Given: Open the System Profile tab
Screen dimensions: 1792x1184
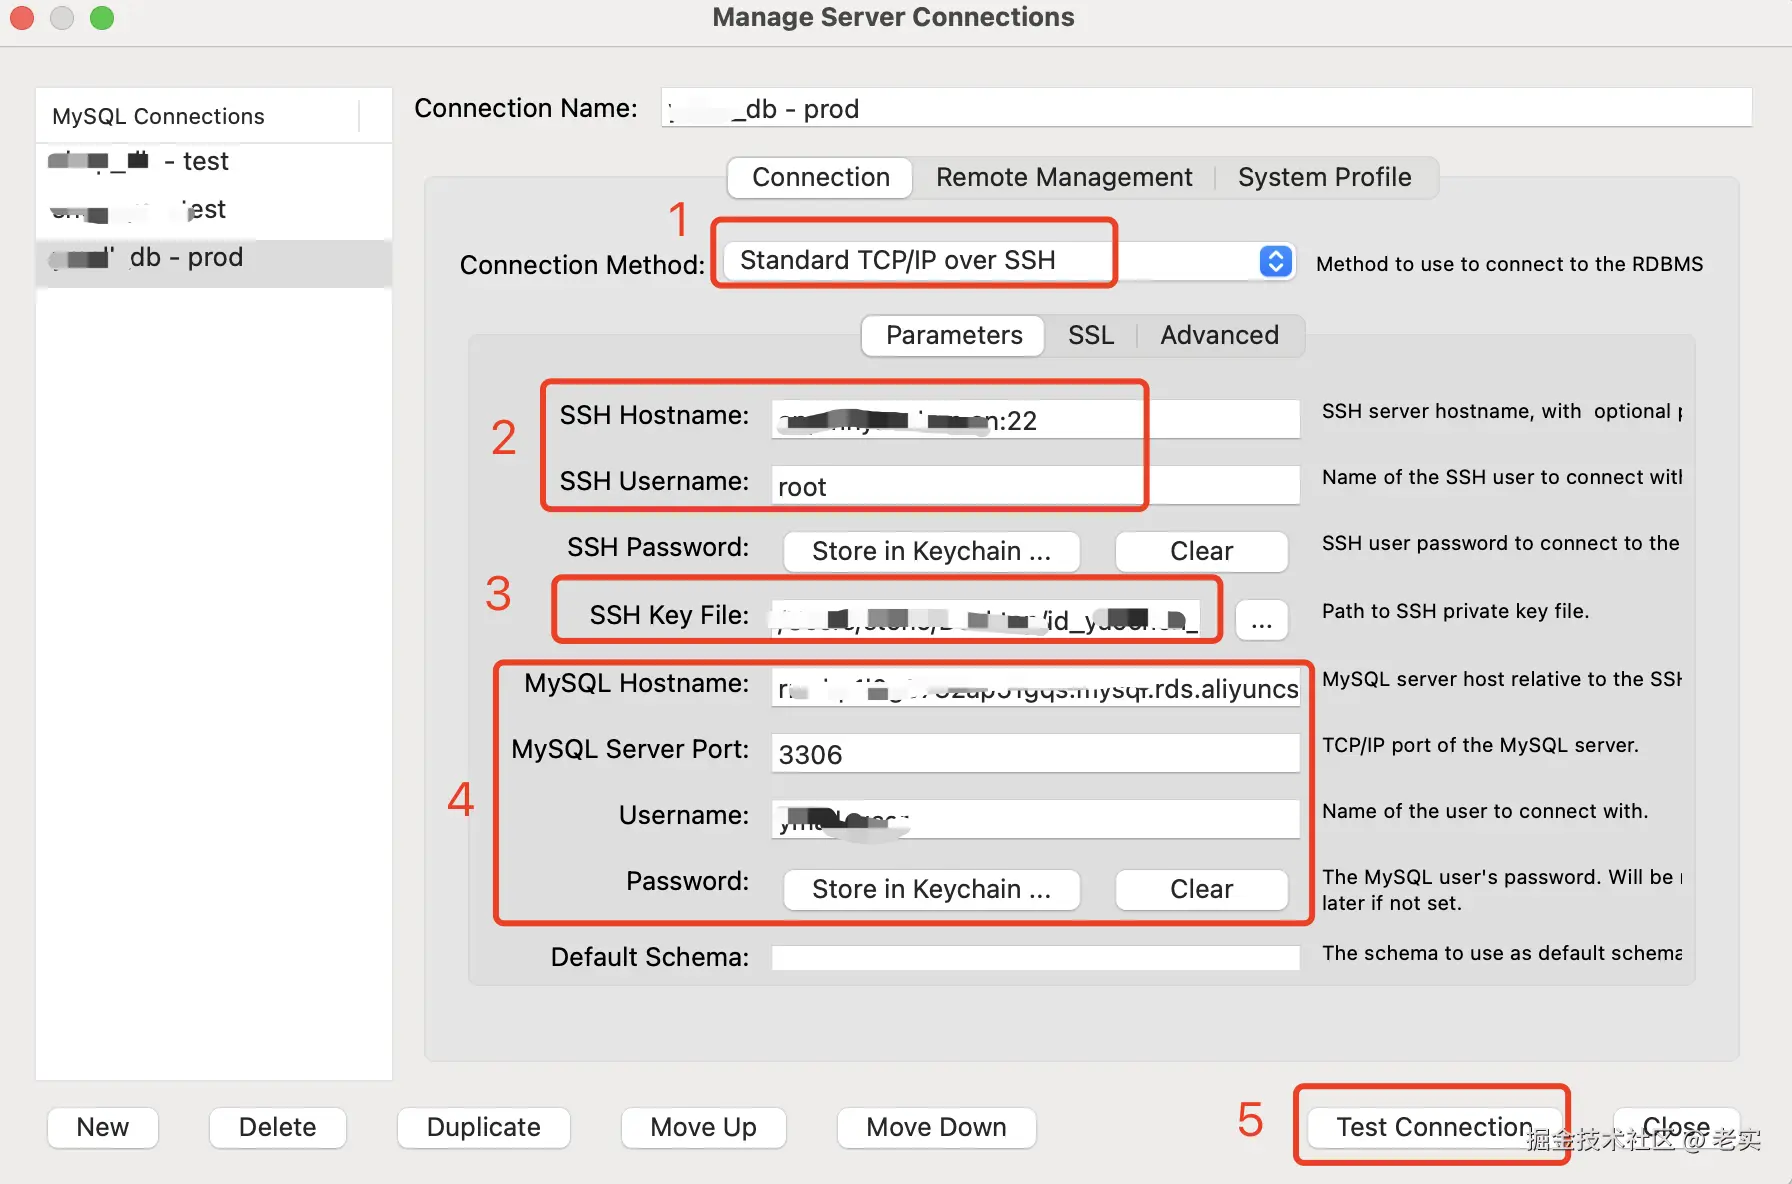Looking at the screenshot, I should (1324, 177).
